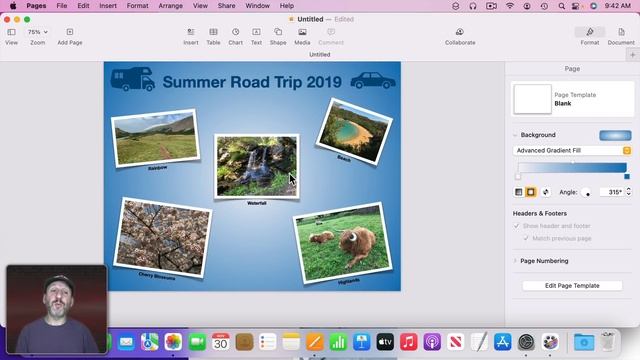Open Music app in the Dock
Viewport: 640px width, 360px height.
coord(409,342)
